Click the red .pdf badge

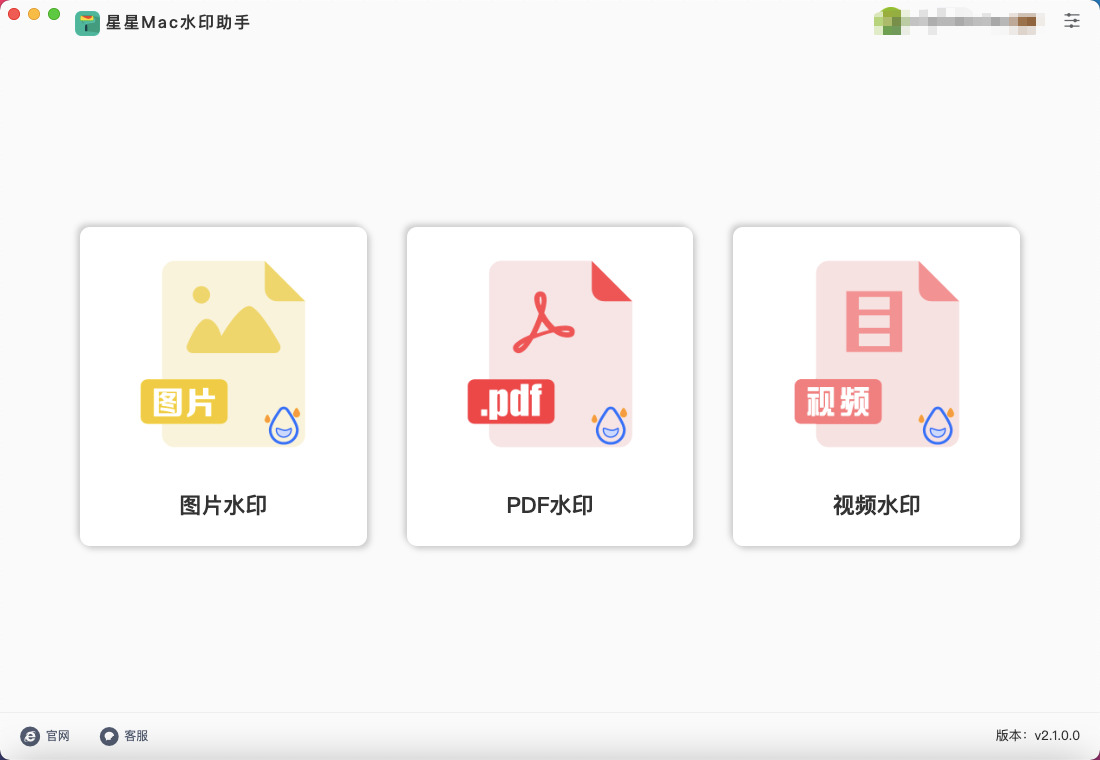(511, 401)
